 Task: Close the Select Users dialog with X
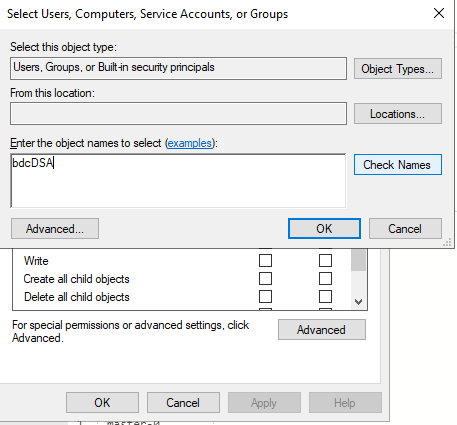pyautogui.click(x=439, y=13)
